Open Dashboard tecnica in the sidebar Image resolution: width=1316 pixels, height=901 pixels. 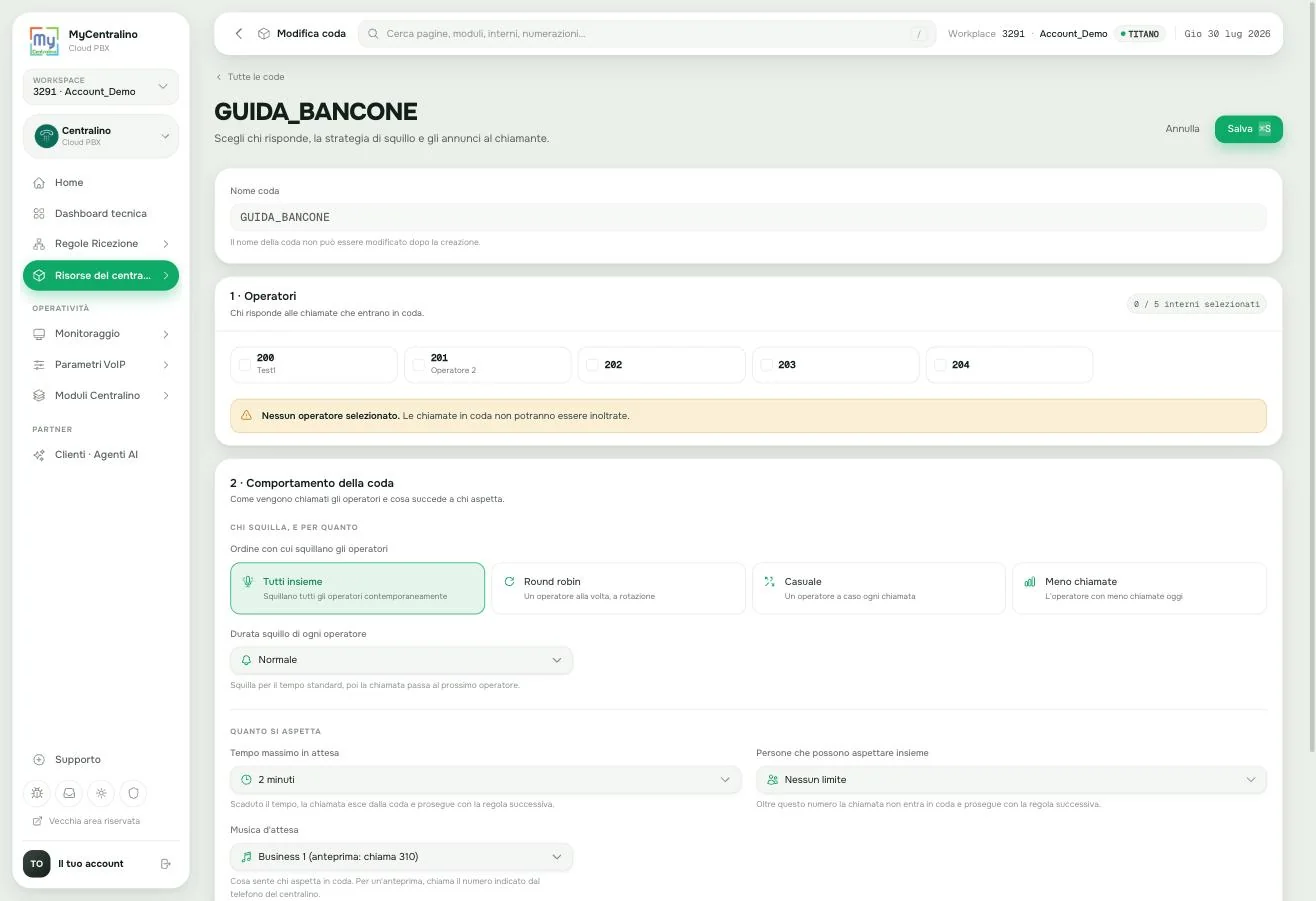coord(101,214)
